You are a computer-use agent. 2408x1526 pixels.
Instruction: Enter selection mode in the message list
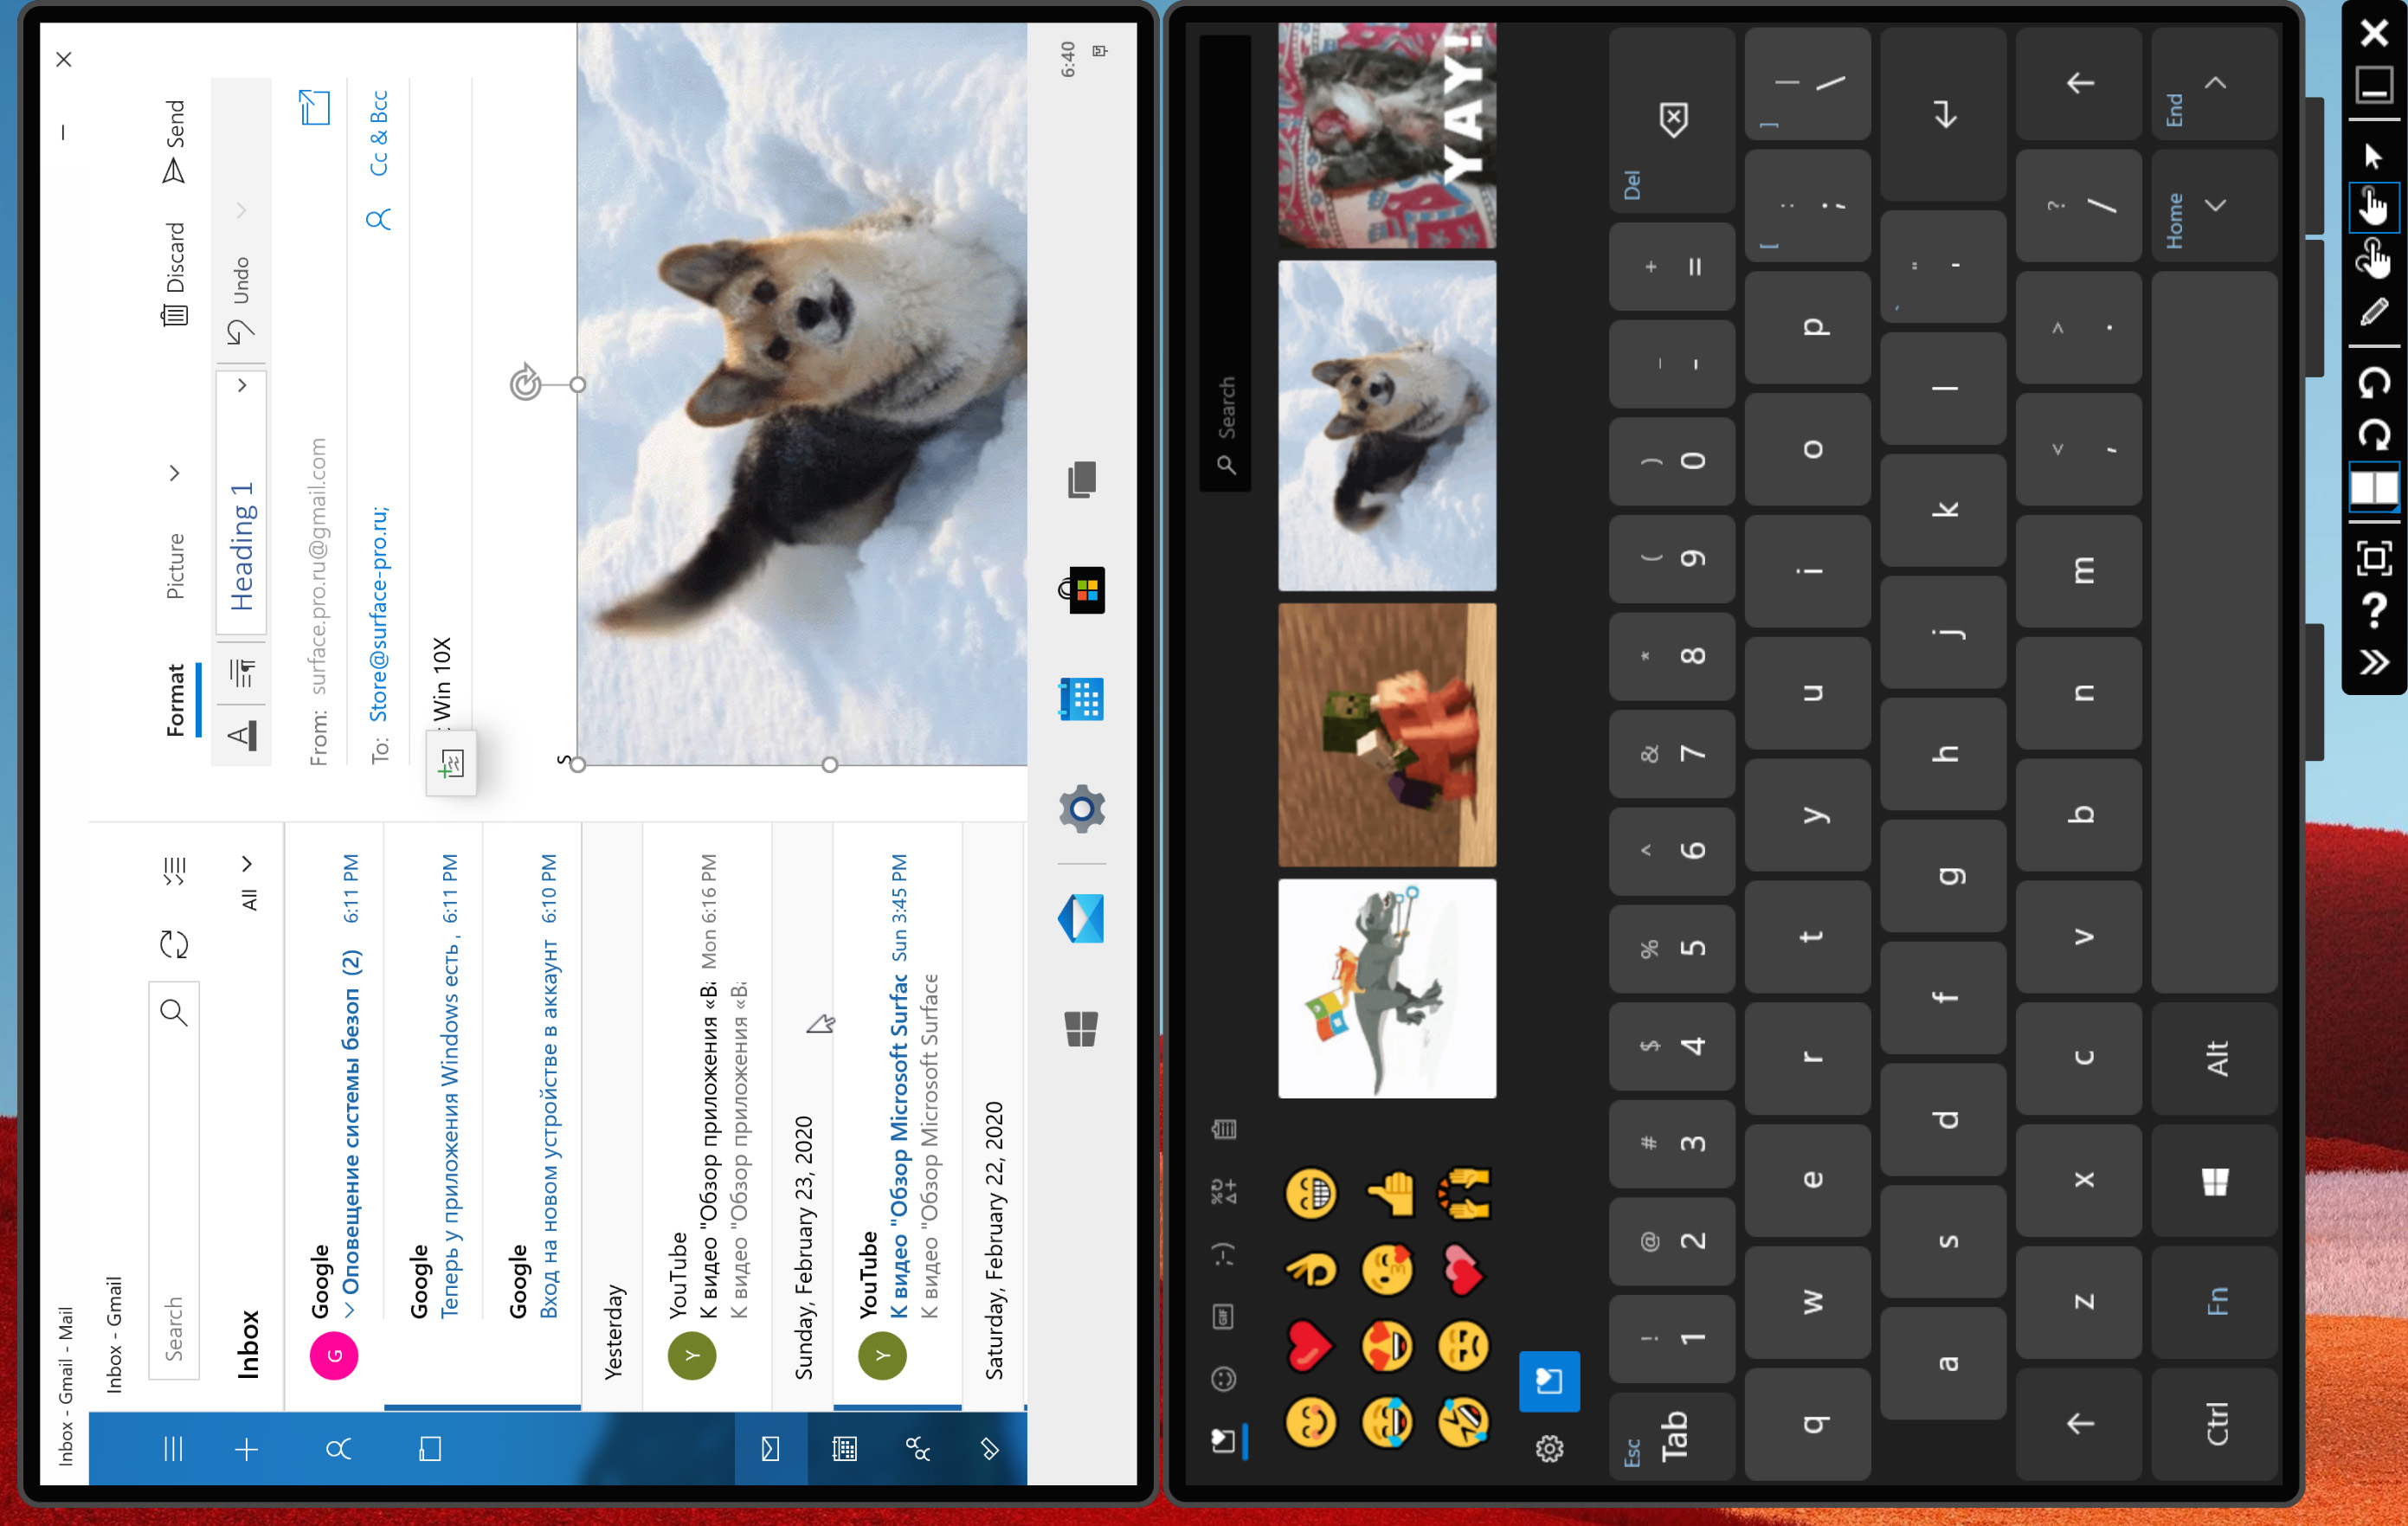(174, 871)
